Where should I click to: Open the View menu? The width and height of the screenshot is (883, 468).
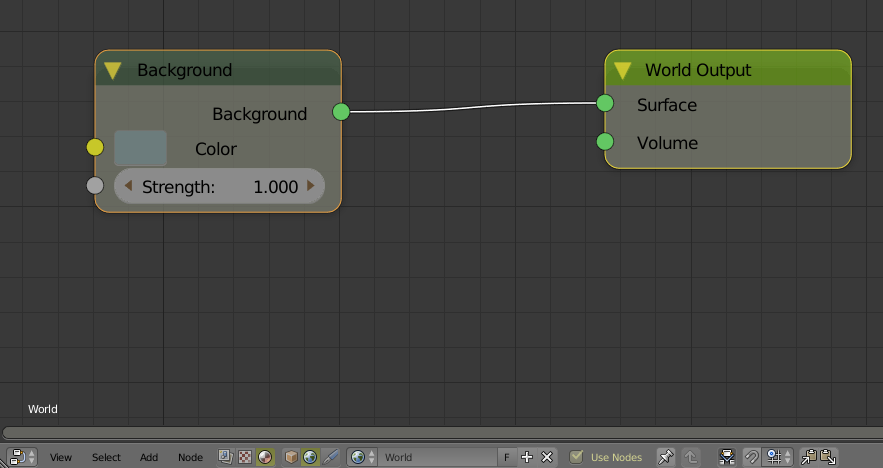pyautogui.click(x=60, y=457)
